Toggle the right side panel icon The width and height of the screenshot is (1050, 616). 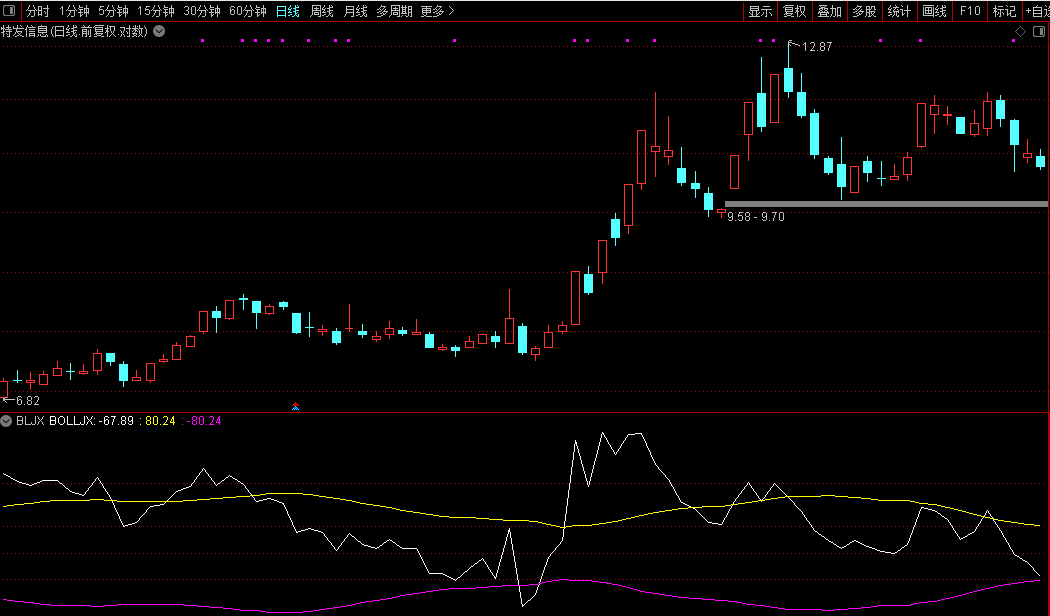(1039, 32)
